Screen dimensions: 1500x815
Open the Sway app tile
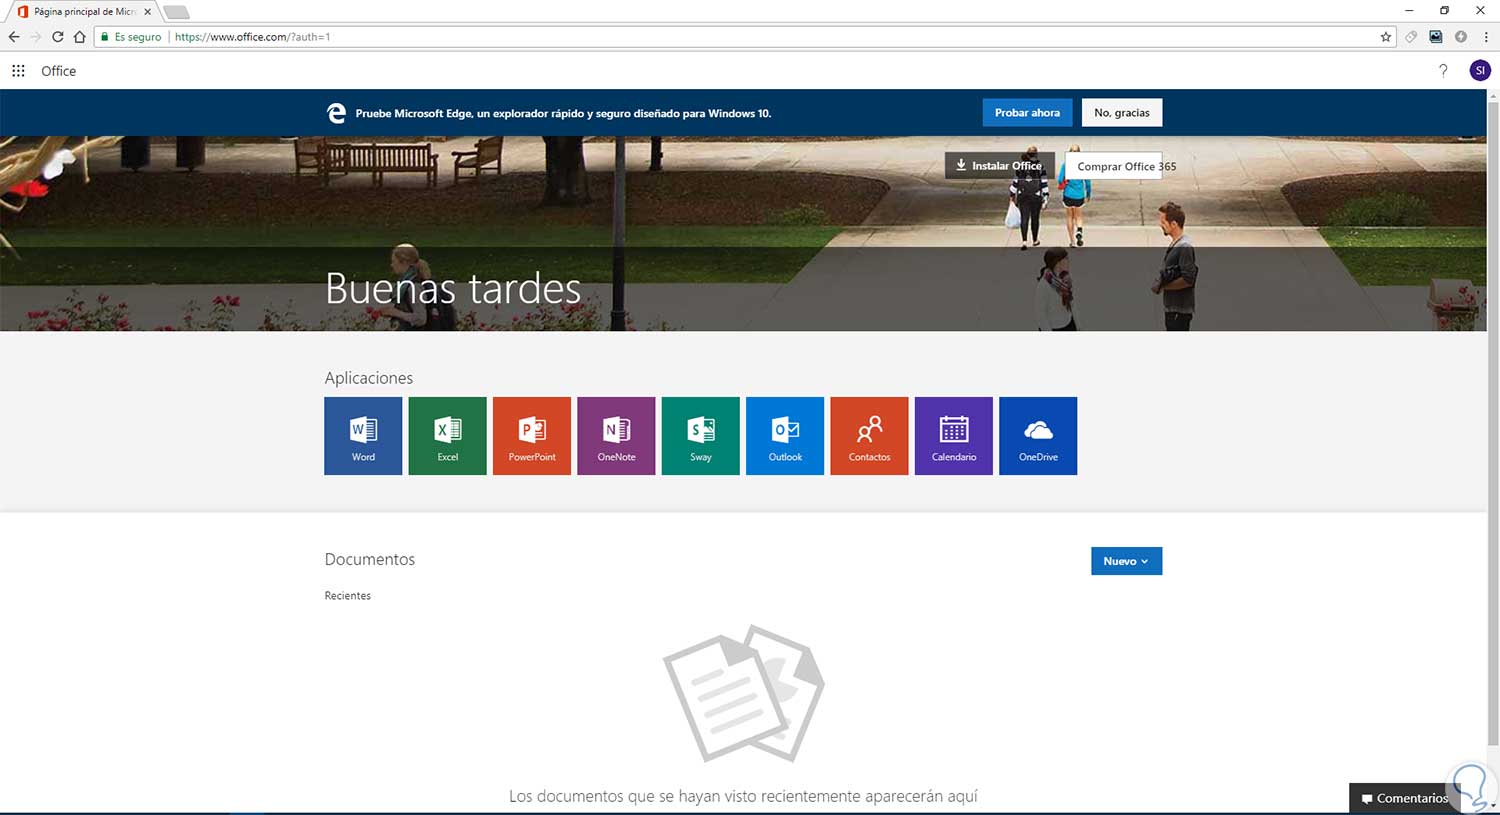pyautogui.click(x=701, y=436)
